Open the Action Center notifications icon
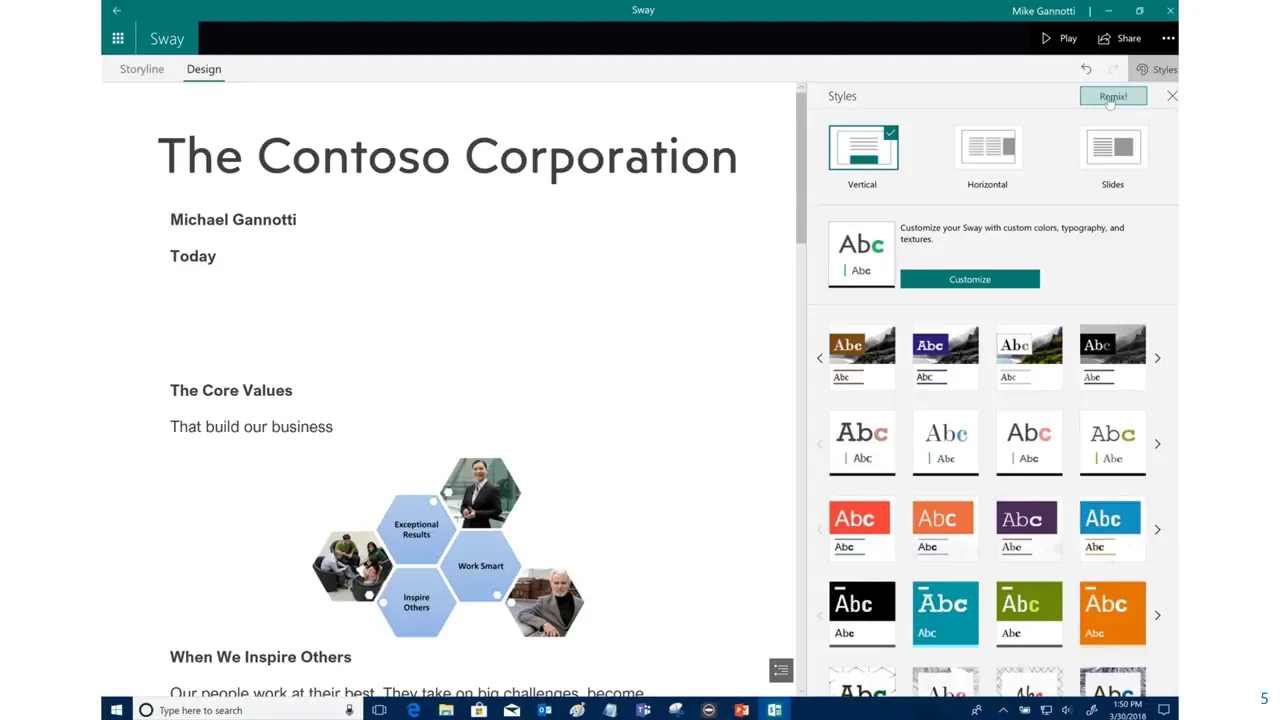Image resolution: width=1280 pixels, height=720 pixels. tap(1164, 710)
